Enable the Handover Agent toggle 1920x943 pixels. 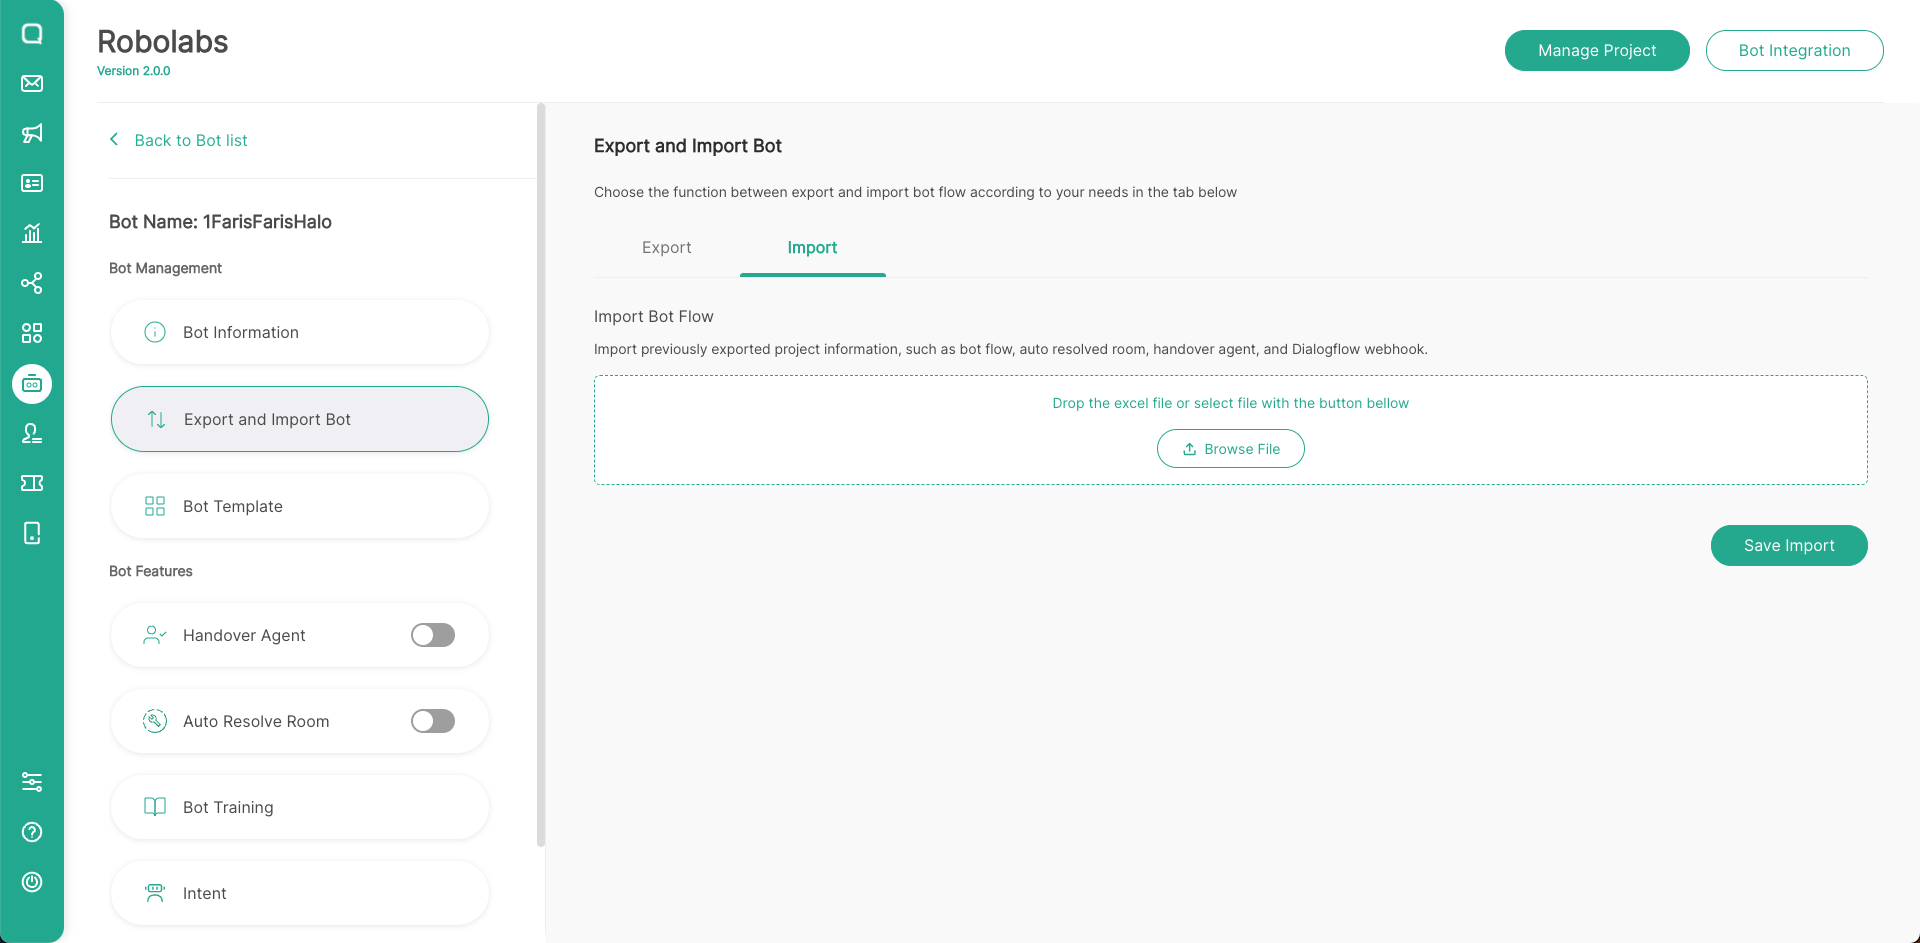[x=433, y=635]
